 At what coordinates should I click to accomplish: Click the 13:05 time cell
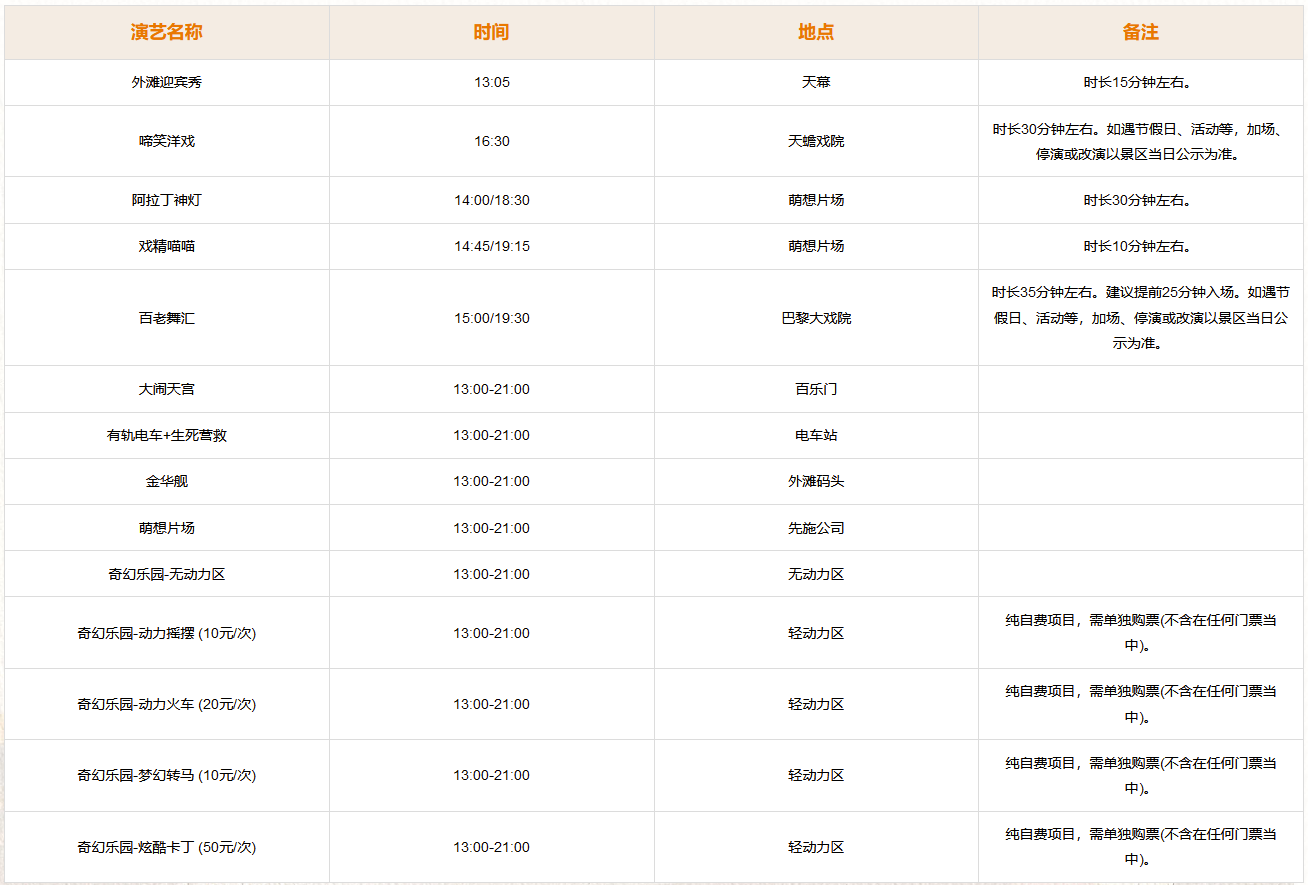click(491, 82)
